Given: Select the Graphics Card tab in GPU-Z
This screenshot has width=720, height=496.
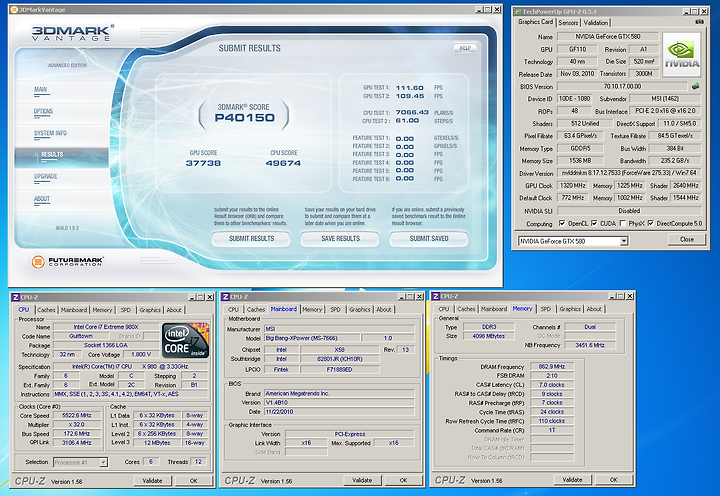Looking at the screenshot, I should tap(535, 22).
